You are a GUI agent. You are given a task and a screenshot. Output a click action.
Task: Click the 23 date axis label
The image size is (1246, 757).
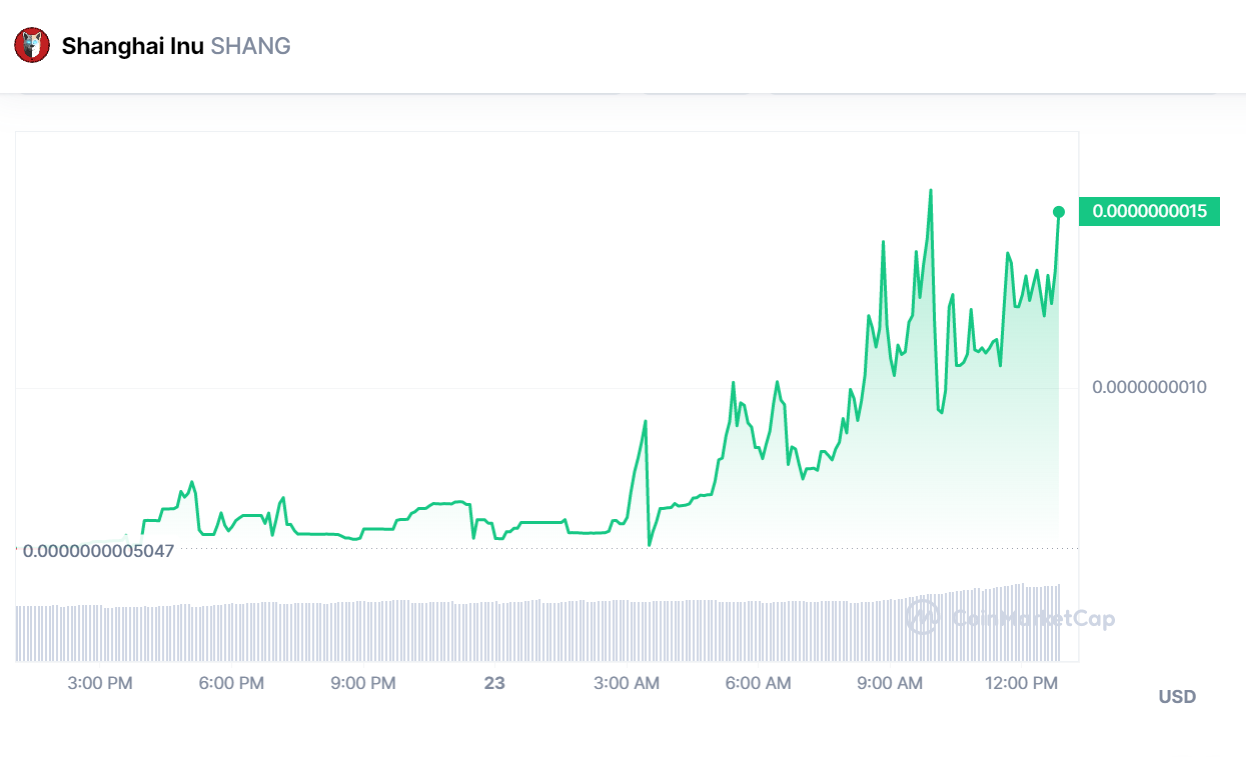tap(494, 684)
